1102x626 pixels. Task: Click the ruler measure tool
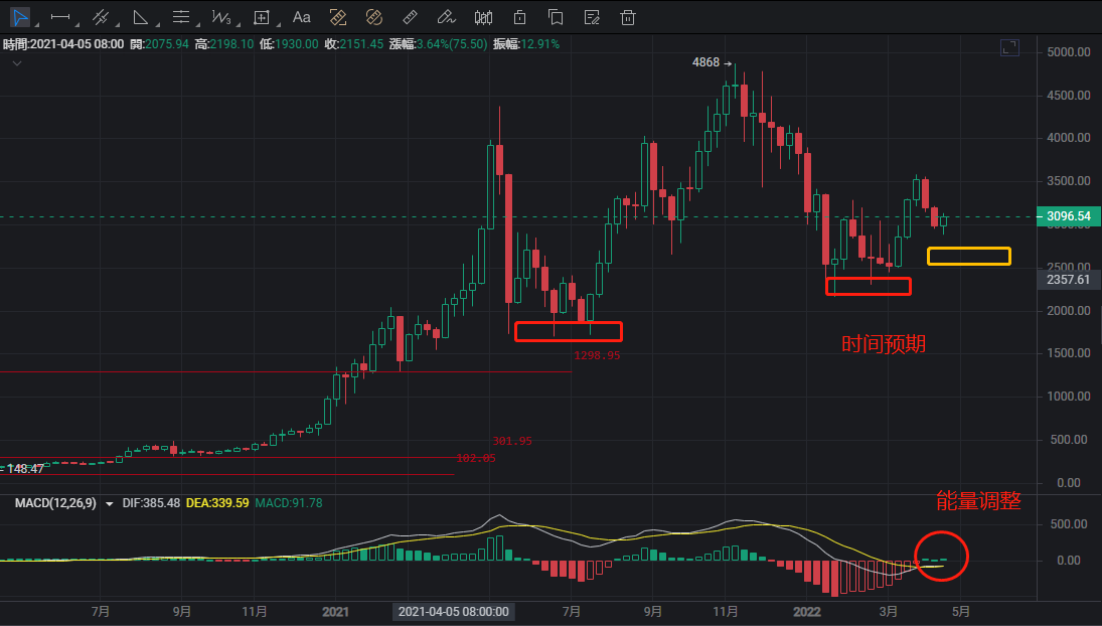click(x=409, y=17)
